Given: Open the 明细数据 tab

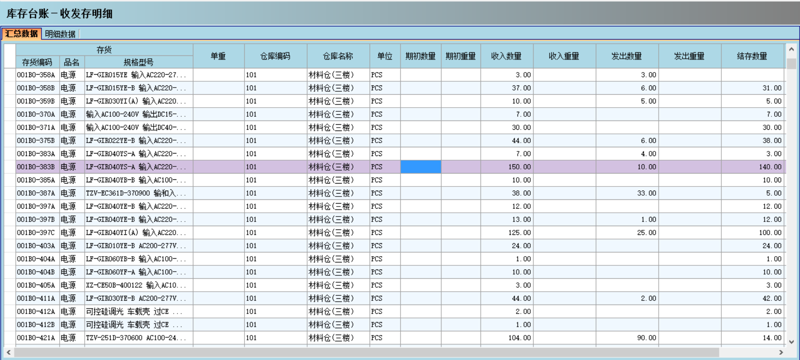Looking at the screenshot, I should tap(60, 34).
